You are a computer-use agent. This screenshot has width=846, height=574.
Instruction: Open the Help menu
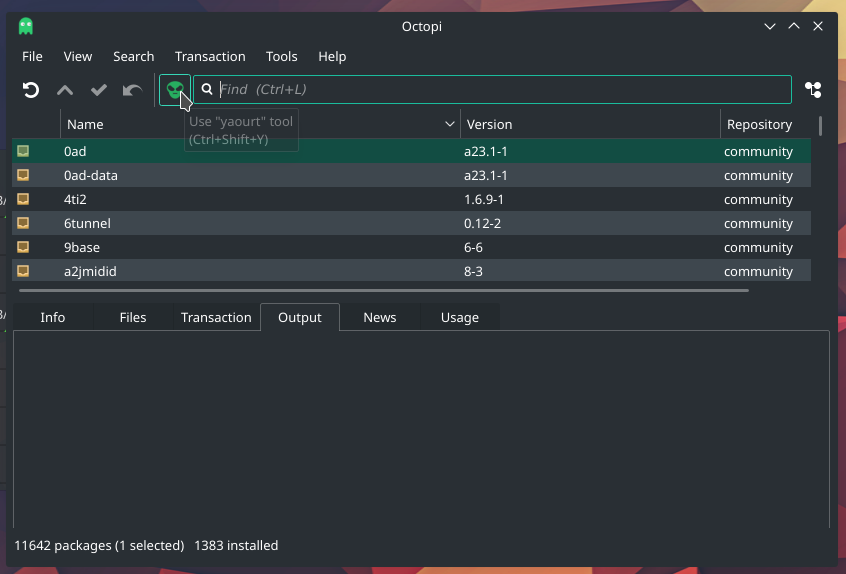coord(332,57)
